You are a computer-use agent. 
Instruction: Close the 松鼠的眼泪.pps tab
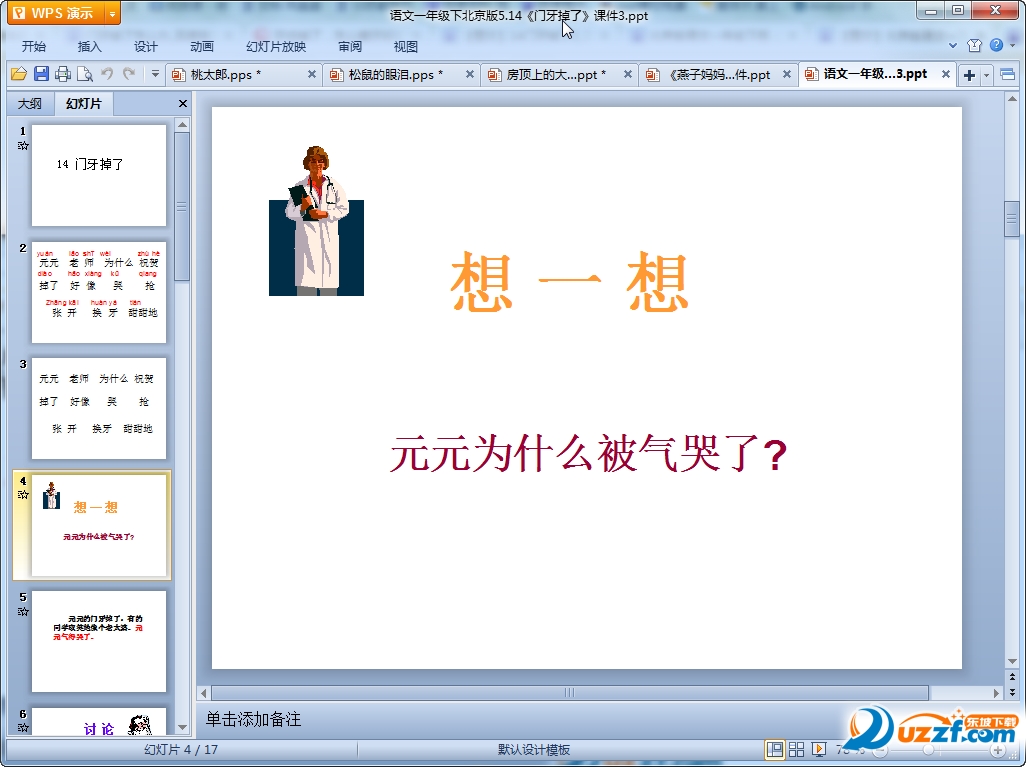pos(470,75)
